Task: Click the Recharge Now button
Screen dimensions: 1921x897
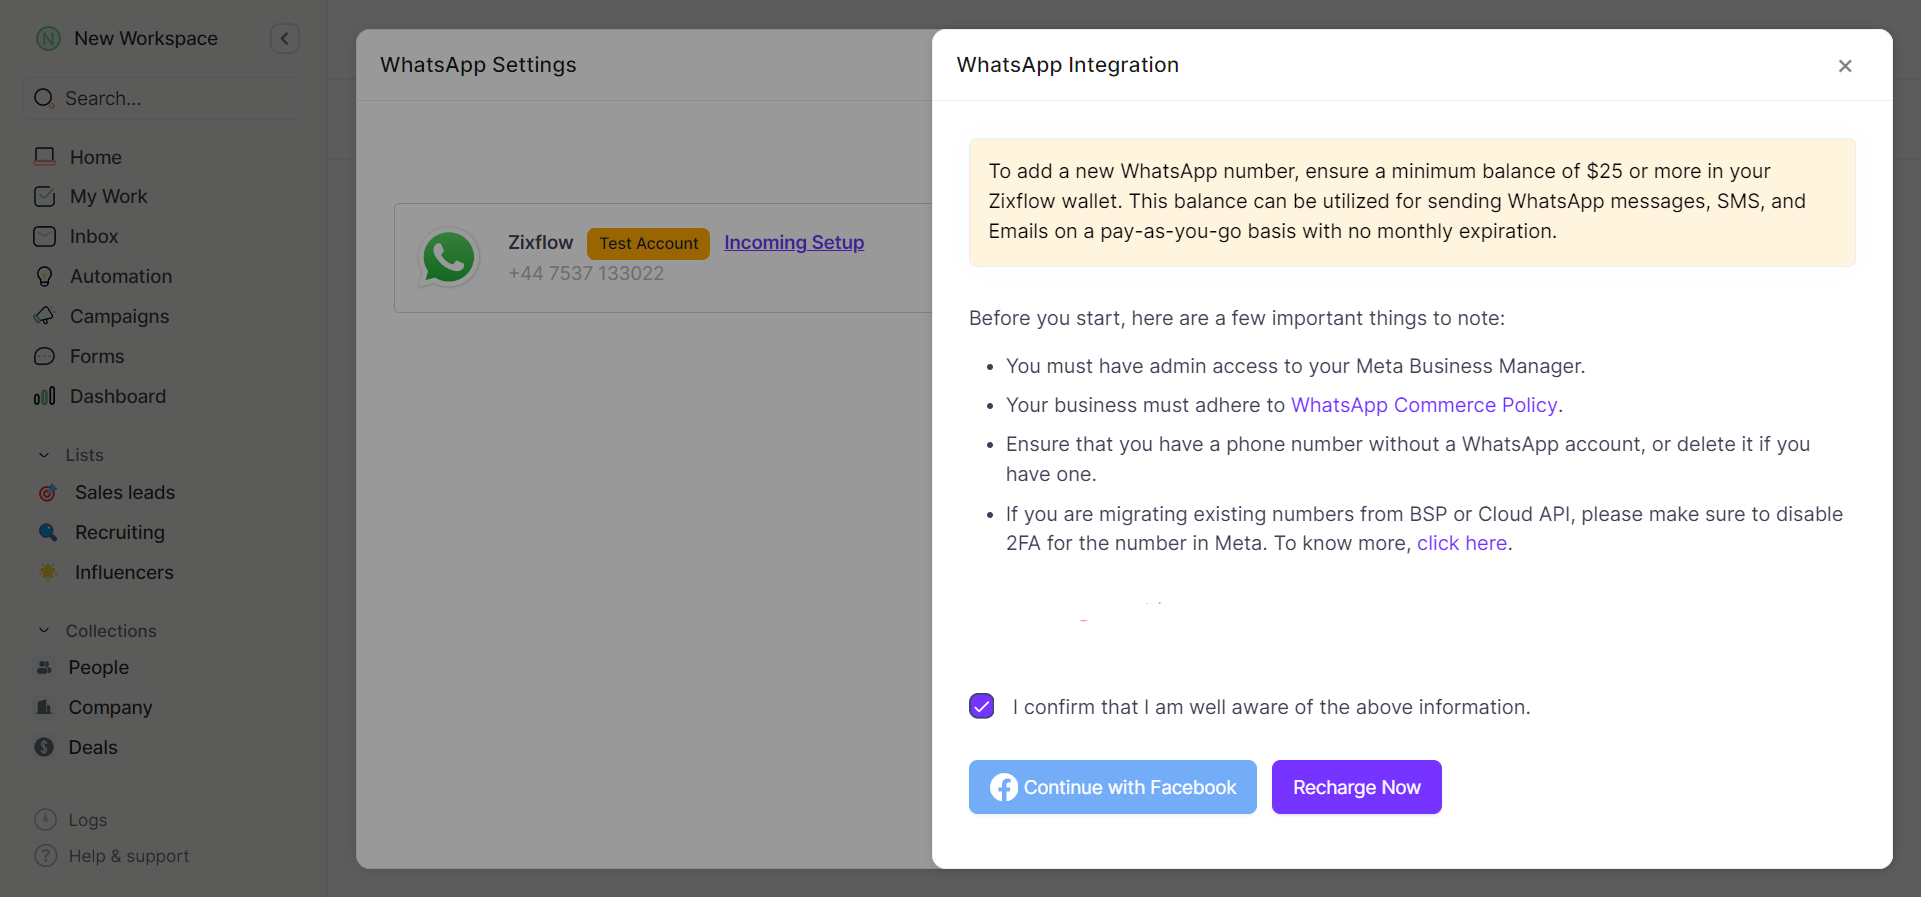Action: pos(1356,787)
